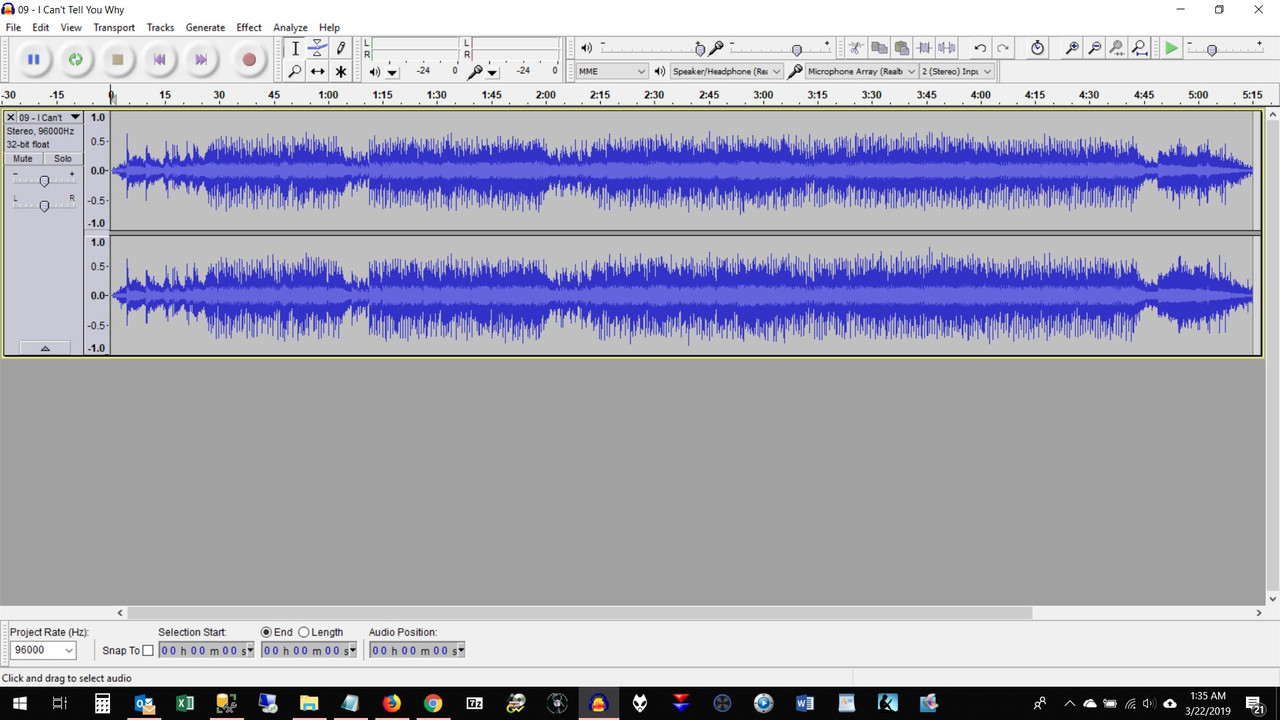Select the Multi-Tool asterisk mode
This screenshot has width=1280, height=720.
[340, 71]
